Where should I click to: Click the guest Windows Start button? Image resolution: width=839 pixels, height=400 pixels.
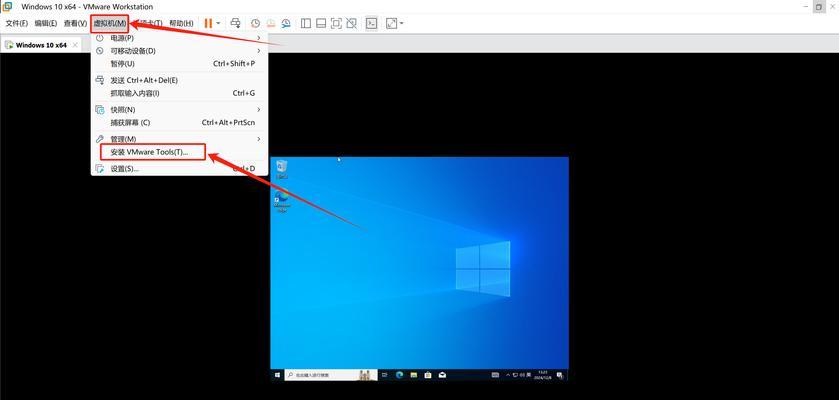pyautogui.click(x=277, y=375)
